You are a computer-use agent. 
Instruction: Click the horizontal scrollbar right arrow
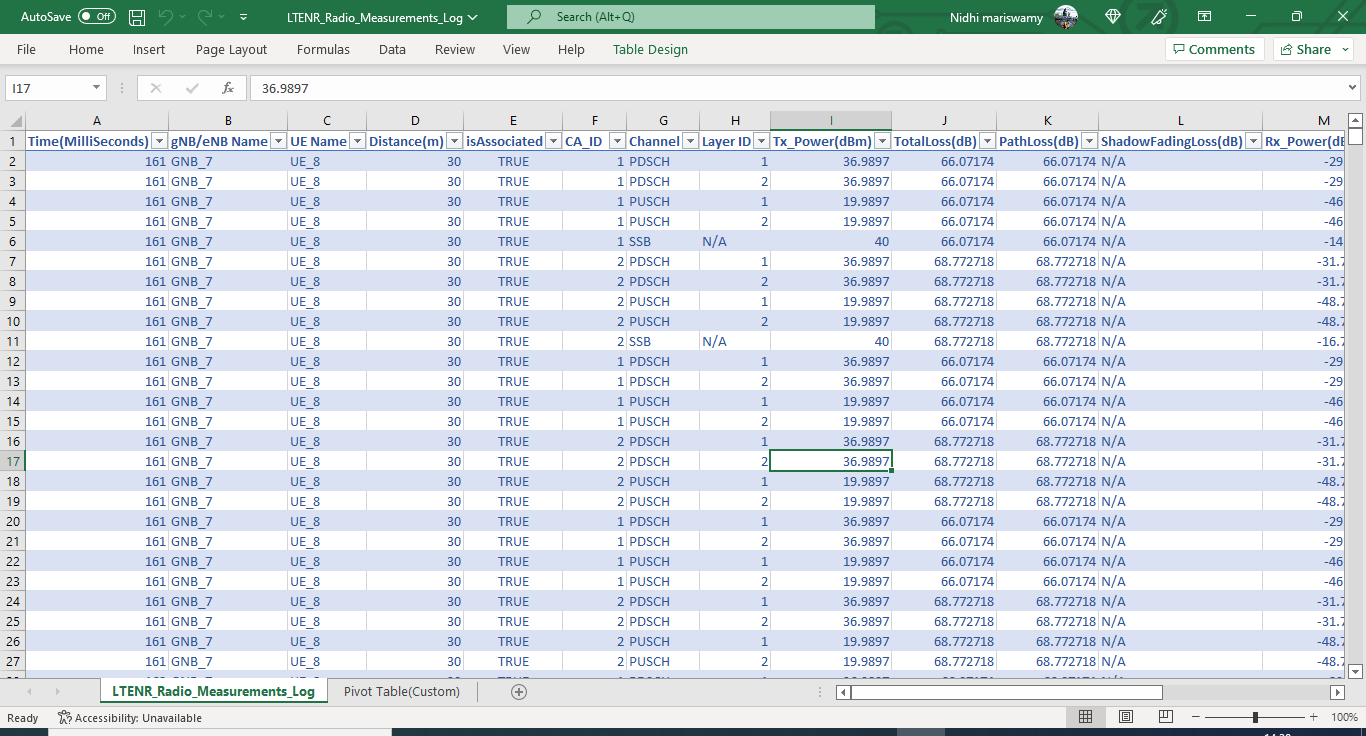pyautogui.click(x=1338, y=692)
